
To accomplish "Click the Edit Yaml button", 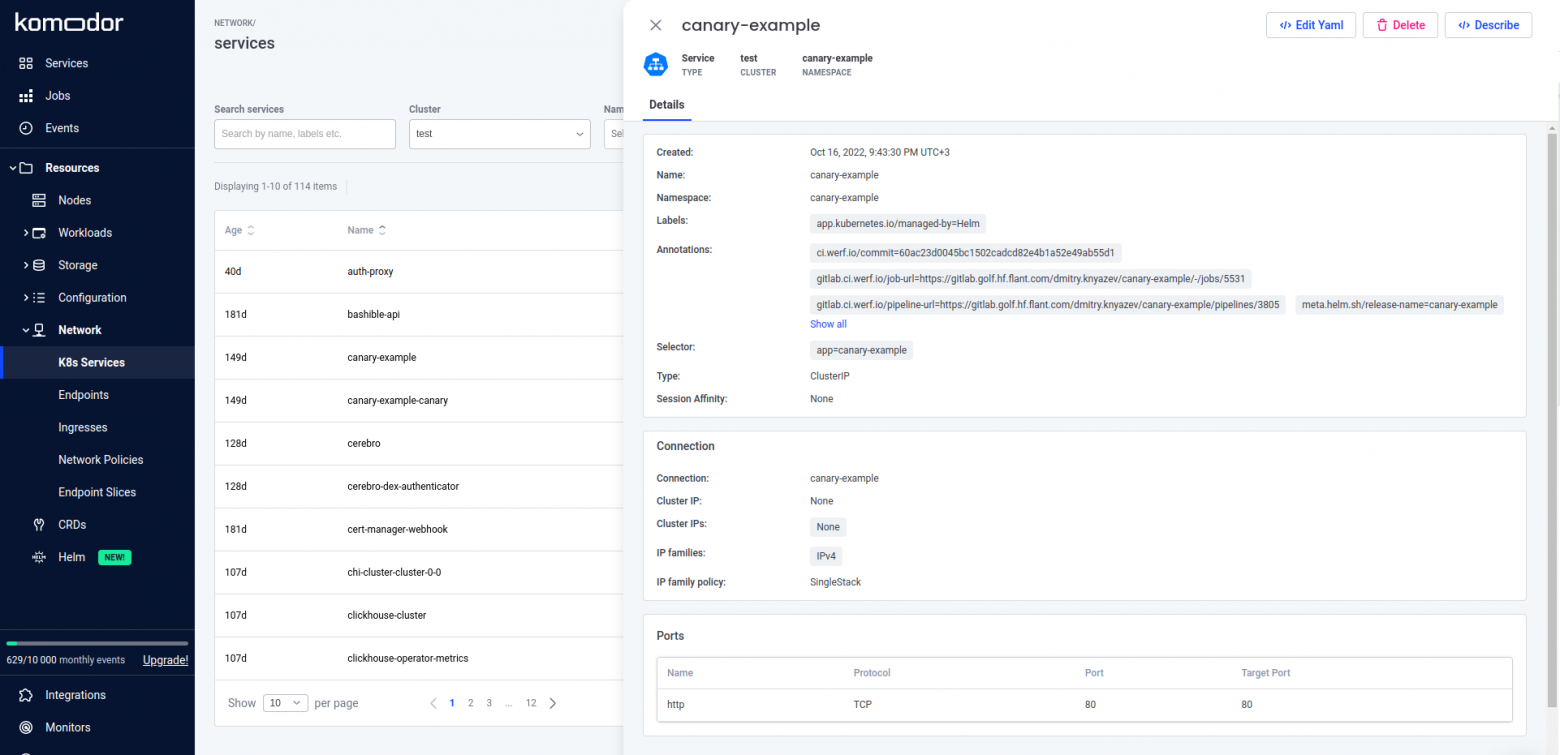I will click(x=1310, y=25).
